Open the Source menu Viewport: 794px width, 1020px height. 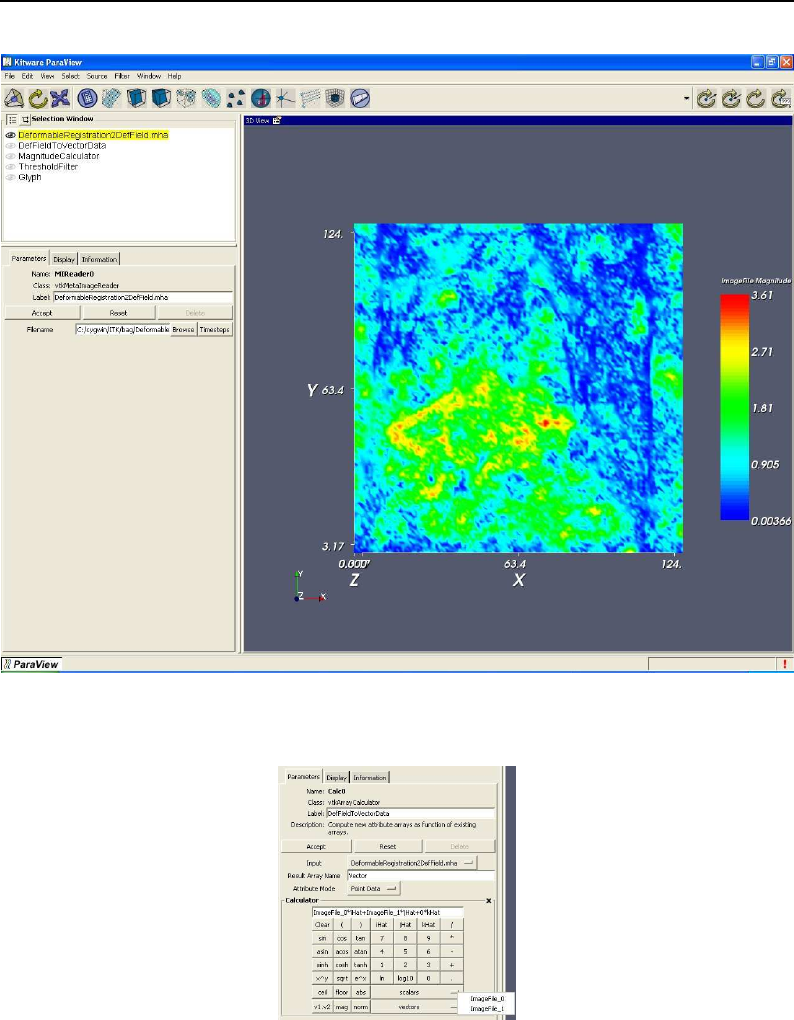pyautogui.click(x=97, y=76)
